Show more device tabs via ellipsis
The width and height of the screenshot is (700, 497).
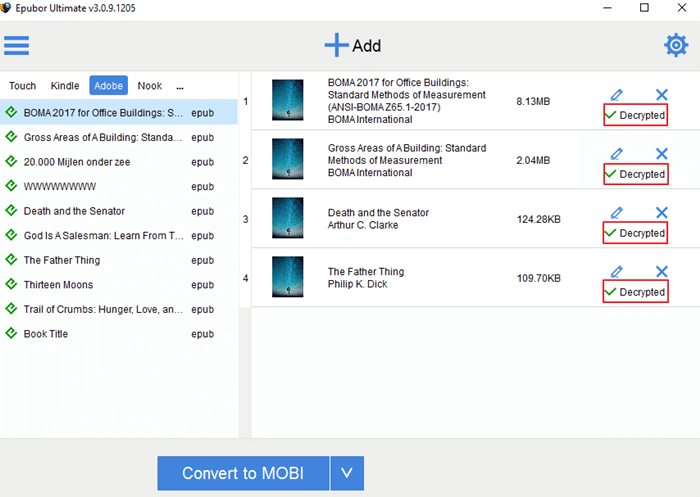click(180, 86)
